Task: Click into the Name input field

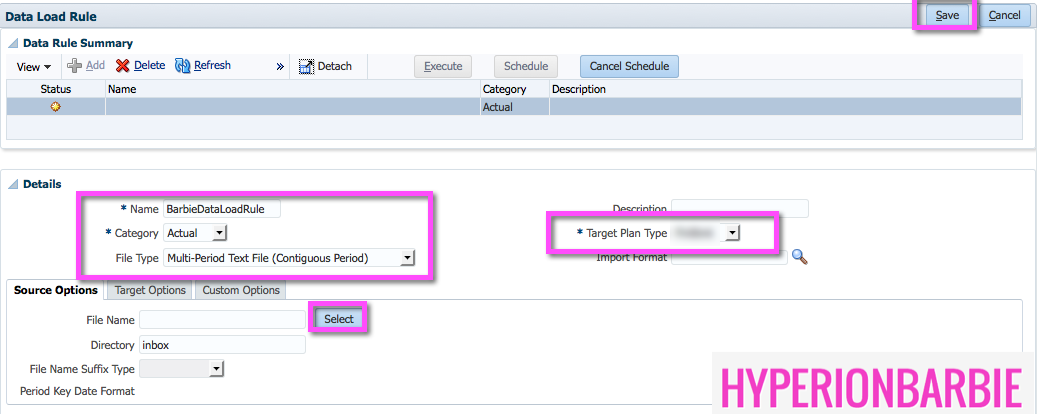Action: click(222, 209)
